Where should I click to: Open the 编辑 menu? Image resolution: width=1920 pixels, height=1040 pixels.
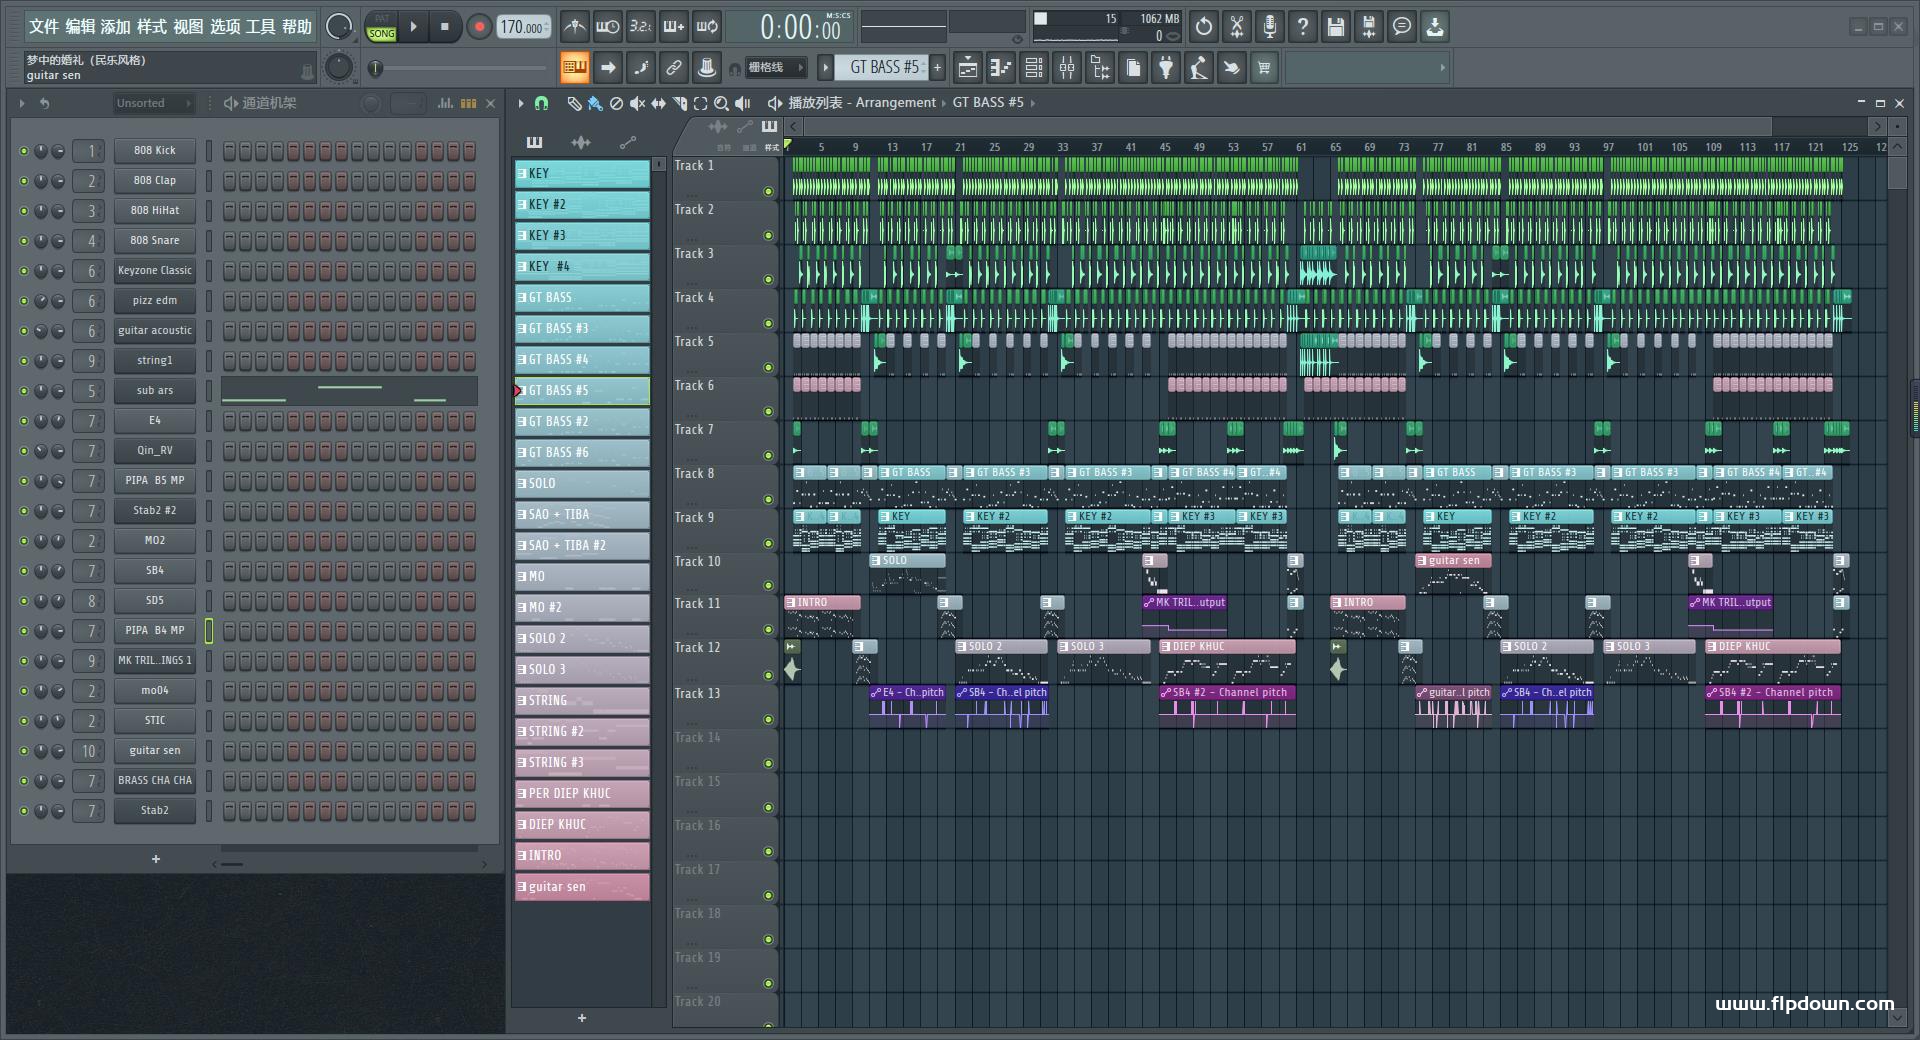(80, 27)
